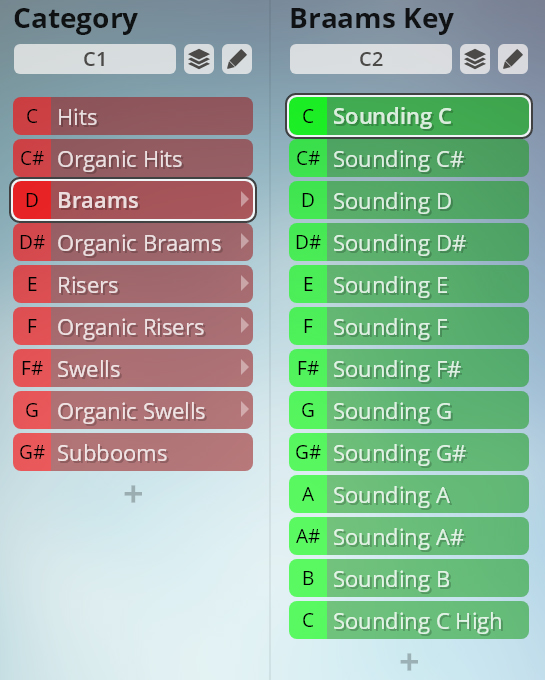Select the Subbooms category
This screenshot has width=545, height=680.
tap(133, 452)
